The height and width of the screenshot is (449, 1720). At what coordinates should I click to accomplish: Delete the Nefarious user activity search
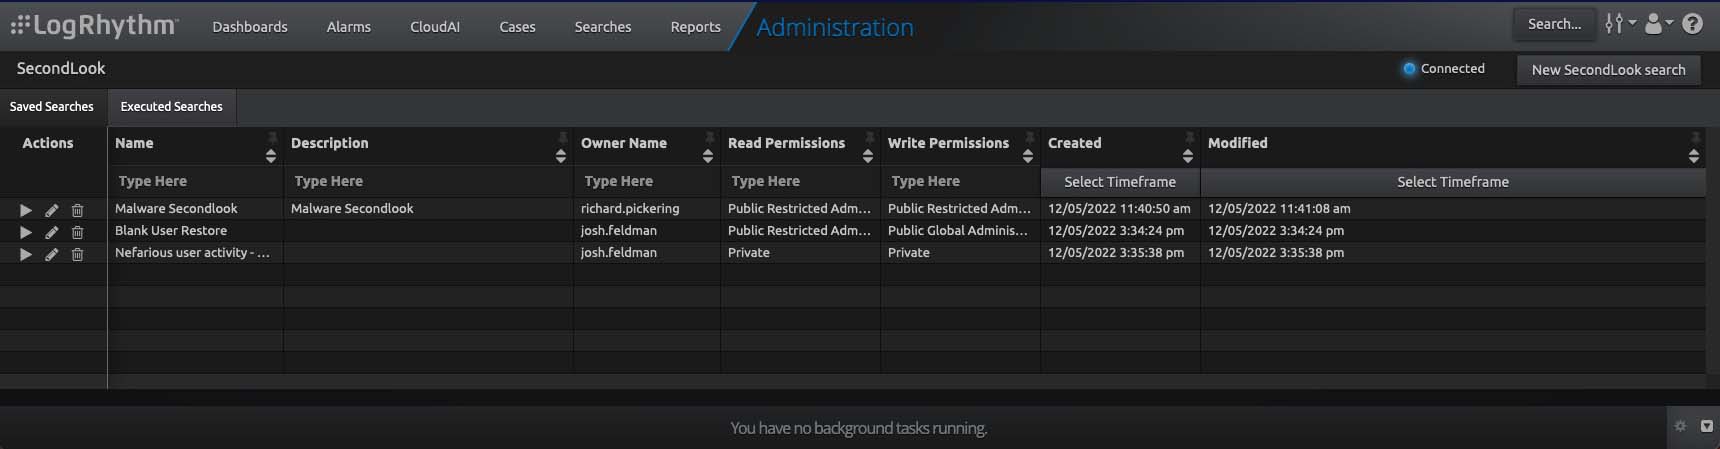coord(77,254)
